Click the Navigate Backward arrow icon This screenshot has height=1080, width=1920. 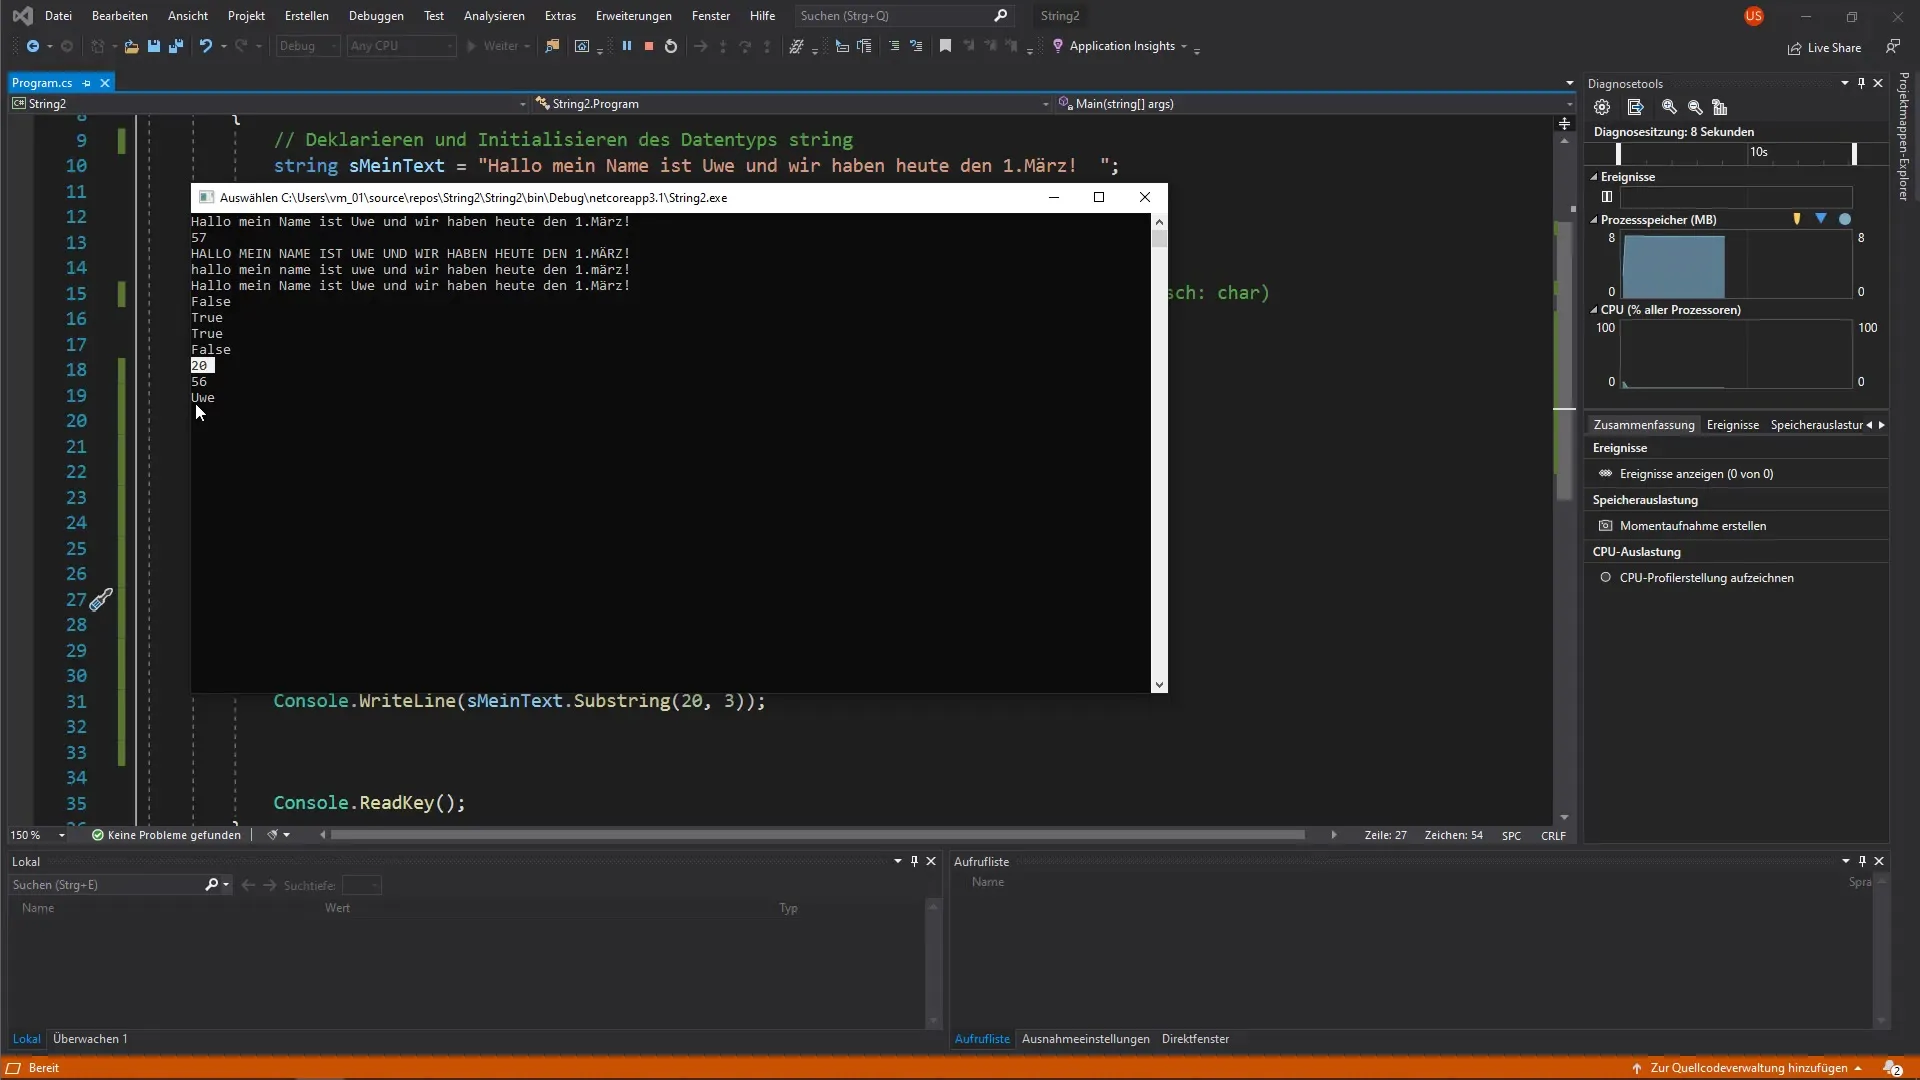[x=33, y=46]
